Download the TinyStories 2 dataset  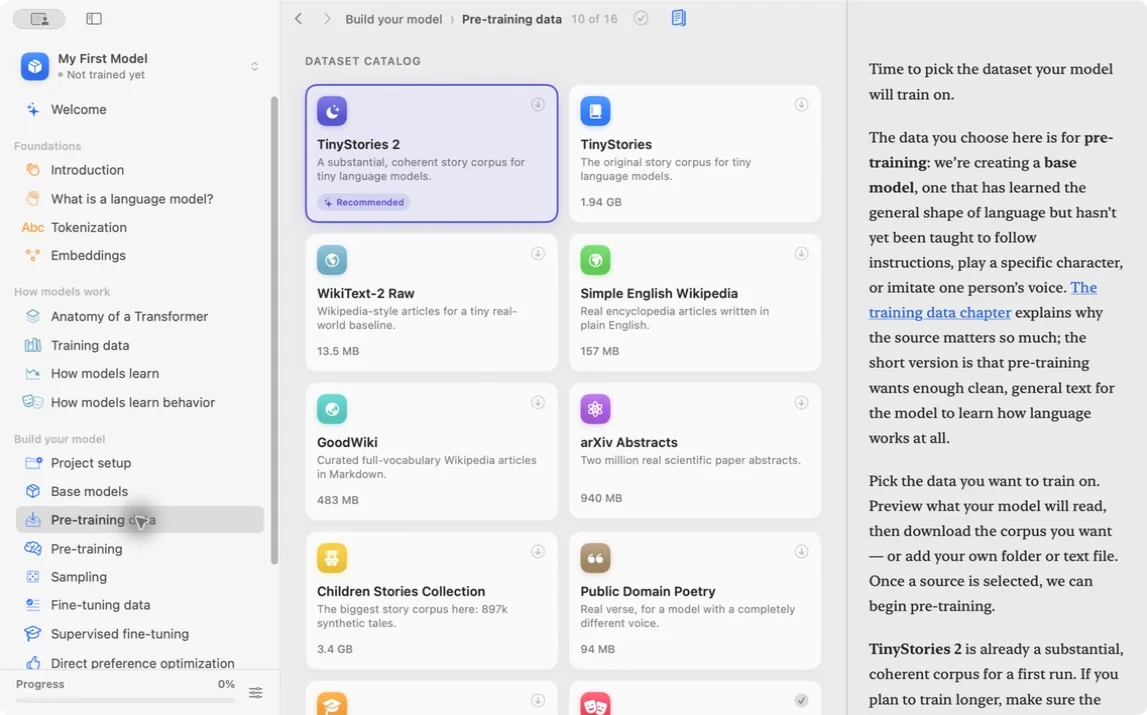click(538, 105)
